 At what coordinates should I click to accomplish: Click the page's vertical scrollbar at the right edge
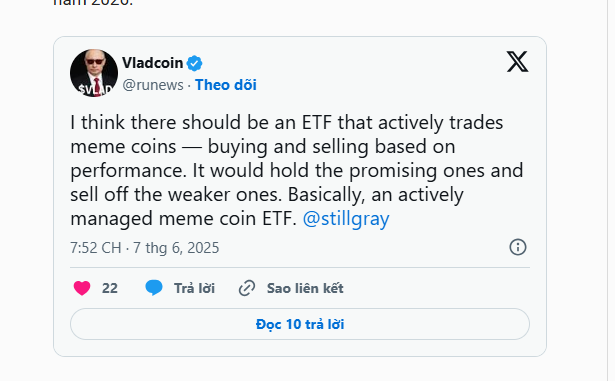[611, 190]
